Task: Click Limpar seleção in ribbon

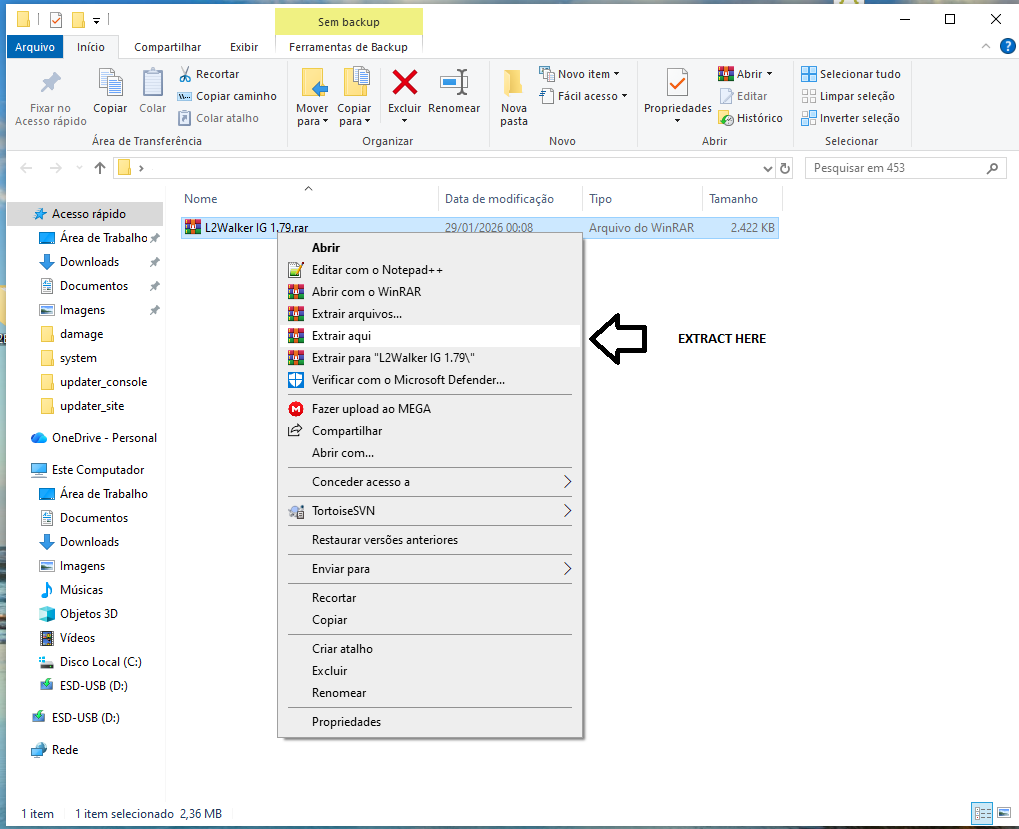Action: pos(848,96)
